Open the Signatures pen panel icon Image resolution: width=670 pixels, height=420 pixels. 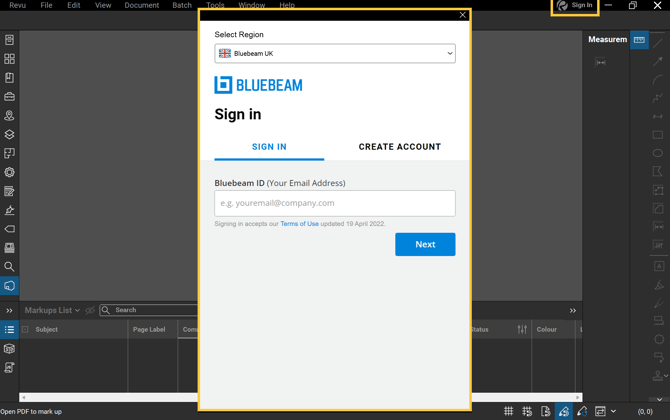(9, 210)
